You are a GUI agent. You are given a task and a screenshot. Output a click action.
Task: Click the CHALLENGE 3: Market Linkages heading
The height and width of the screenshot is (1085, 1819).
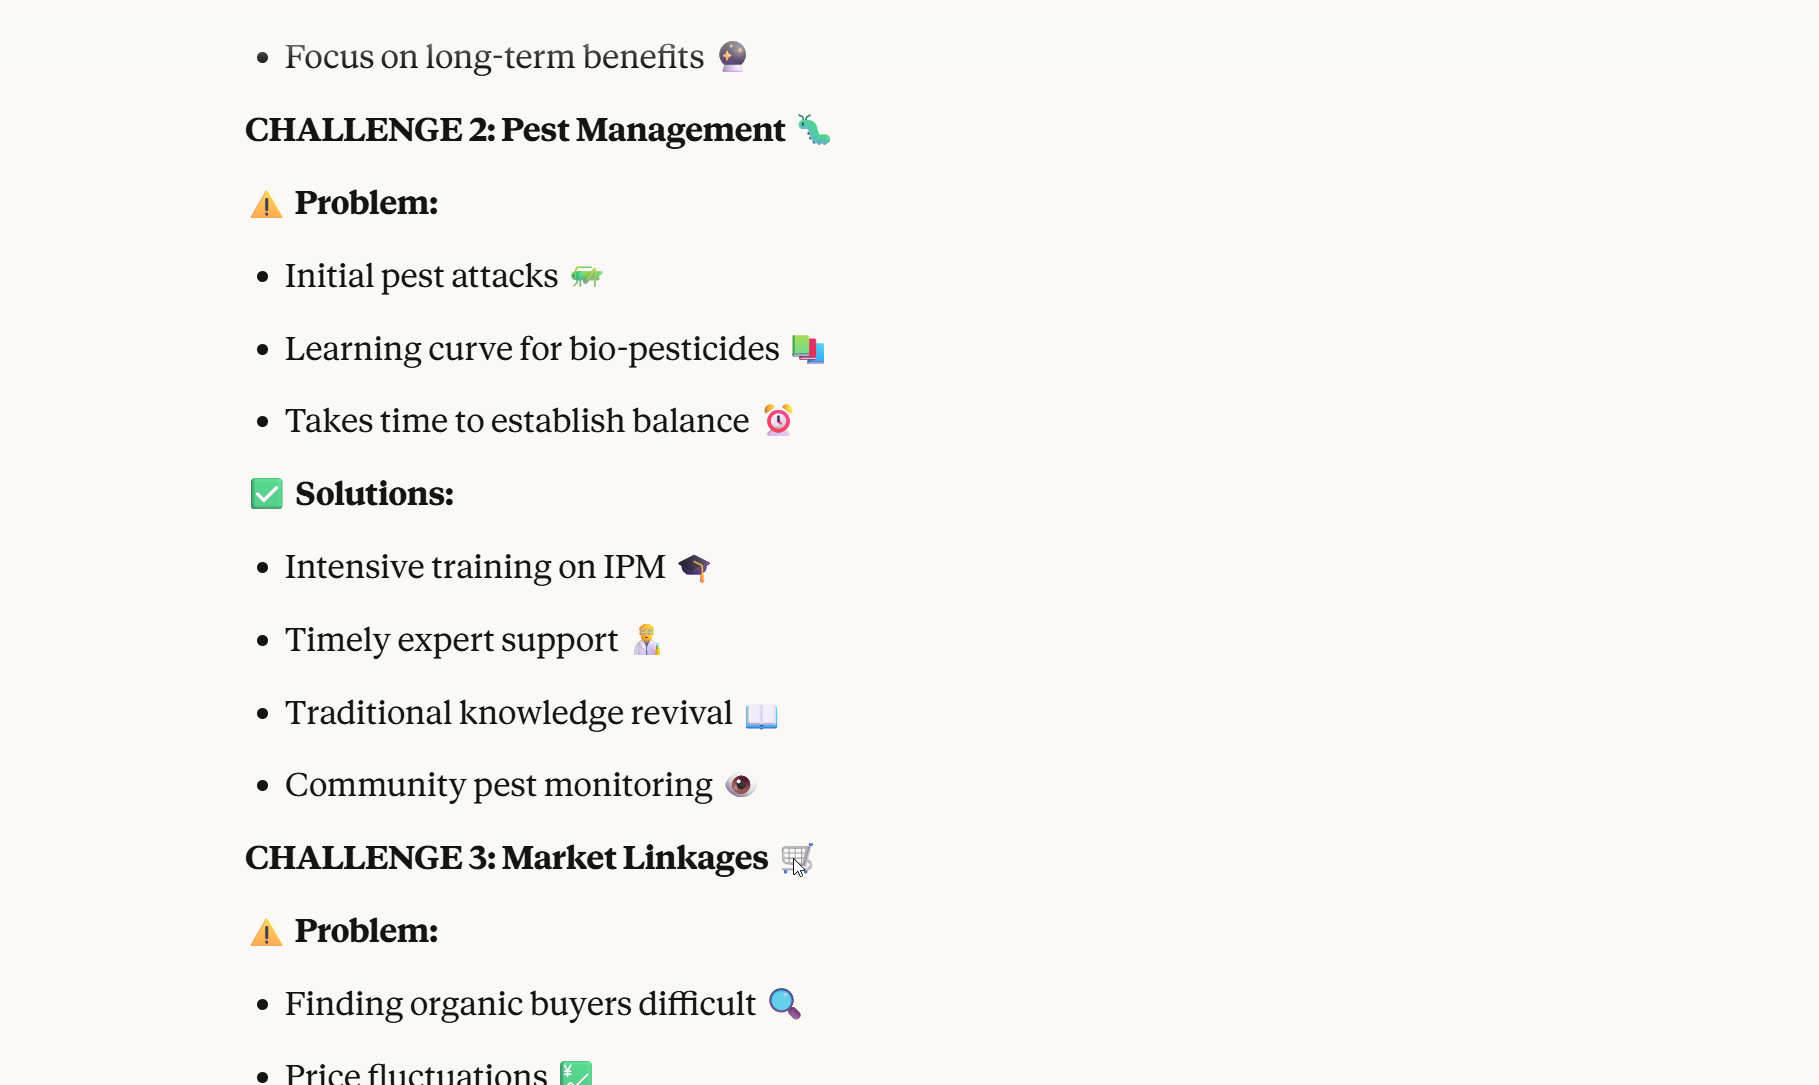(x=506, y=858)
